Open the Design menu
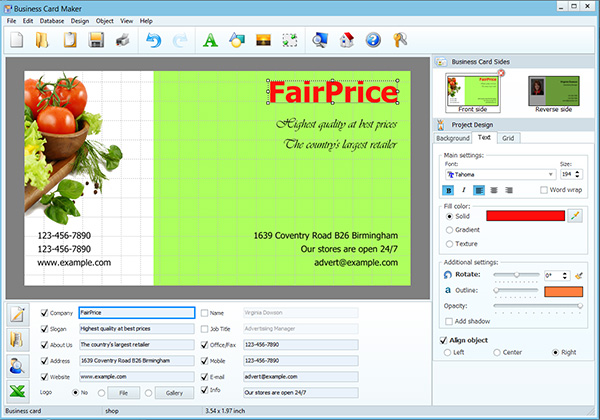The width and height of the screenshot is (600, 420). 80,21
